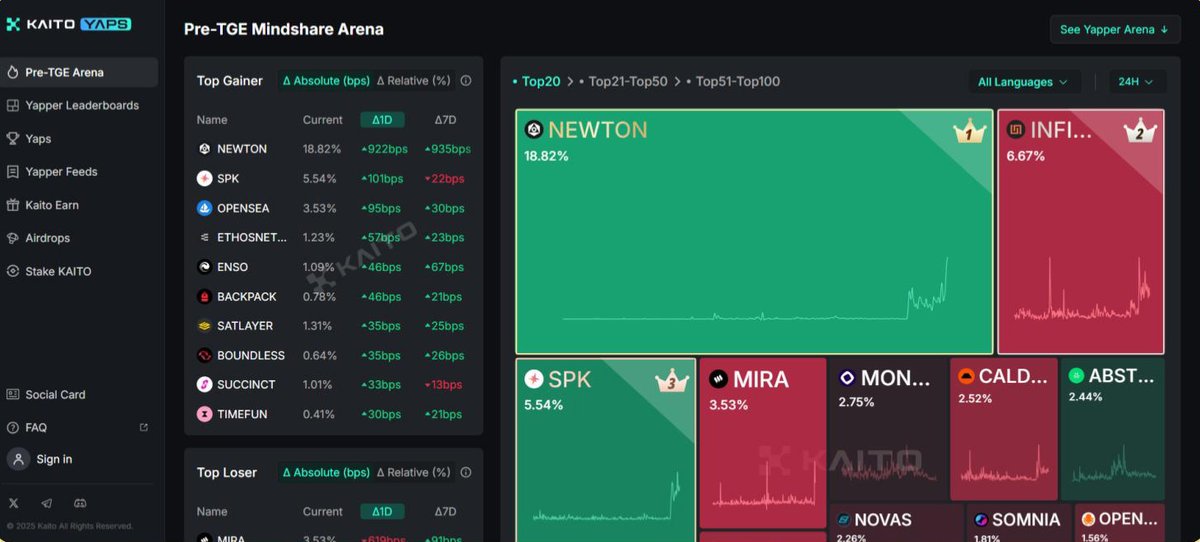Open the INFI... treemap tile
1200x542 pixels.
point(1081,232)
